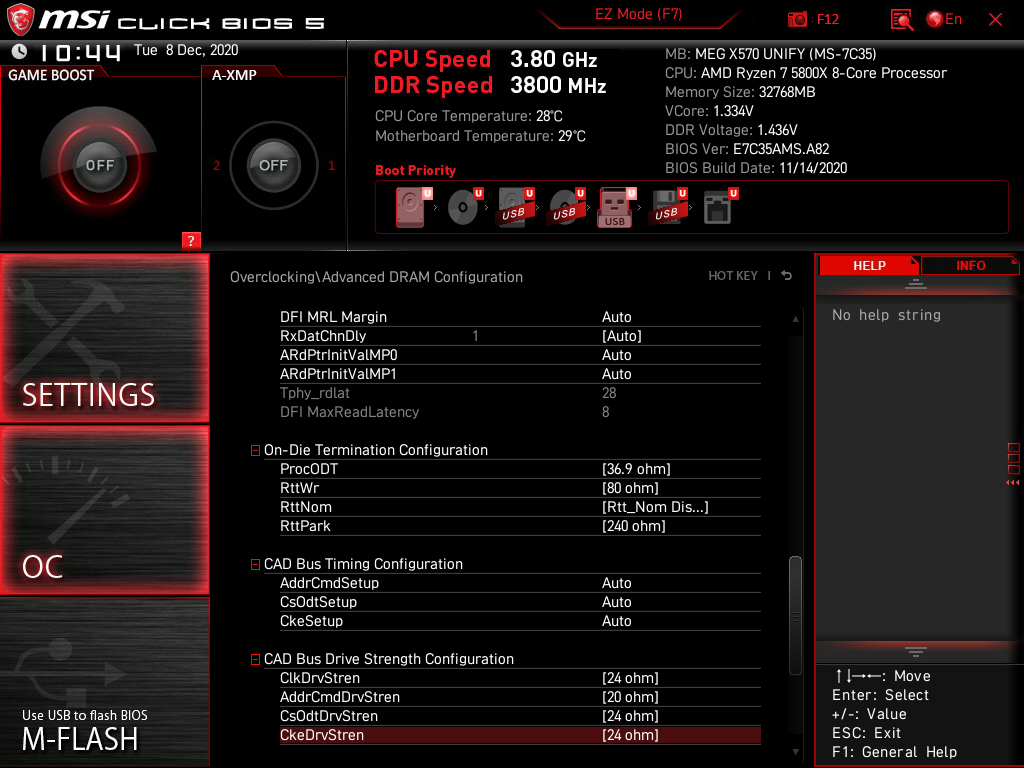Screen dimensions: 1024x768
Task: Click the red arrows on right edge
Action: pyautogui.click(x=1012, y=483)
